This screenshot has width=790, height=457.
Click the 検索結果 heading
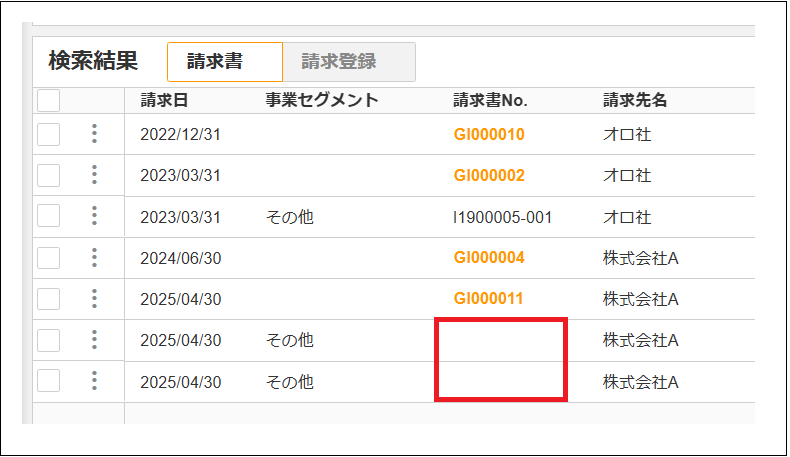(x=93, y=61)
